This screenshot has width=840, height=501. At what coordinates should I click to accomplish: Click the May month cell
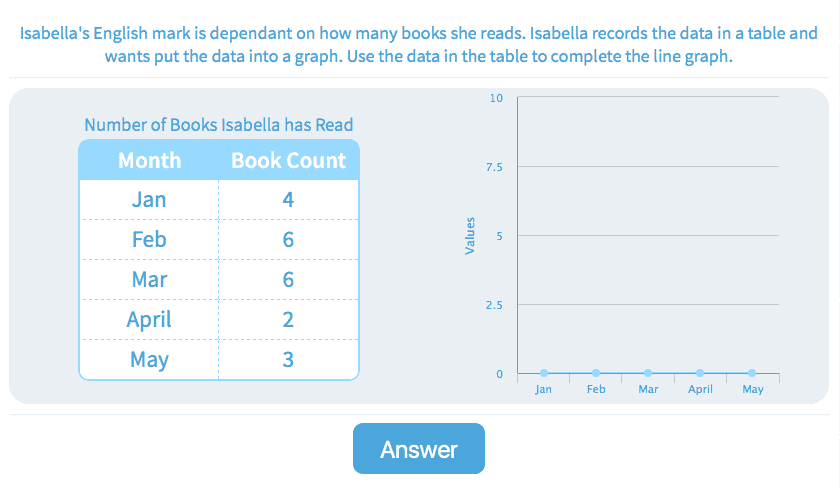point(149,360)
